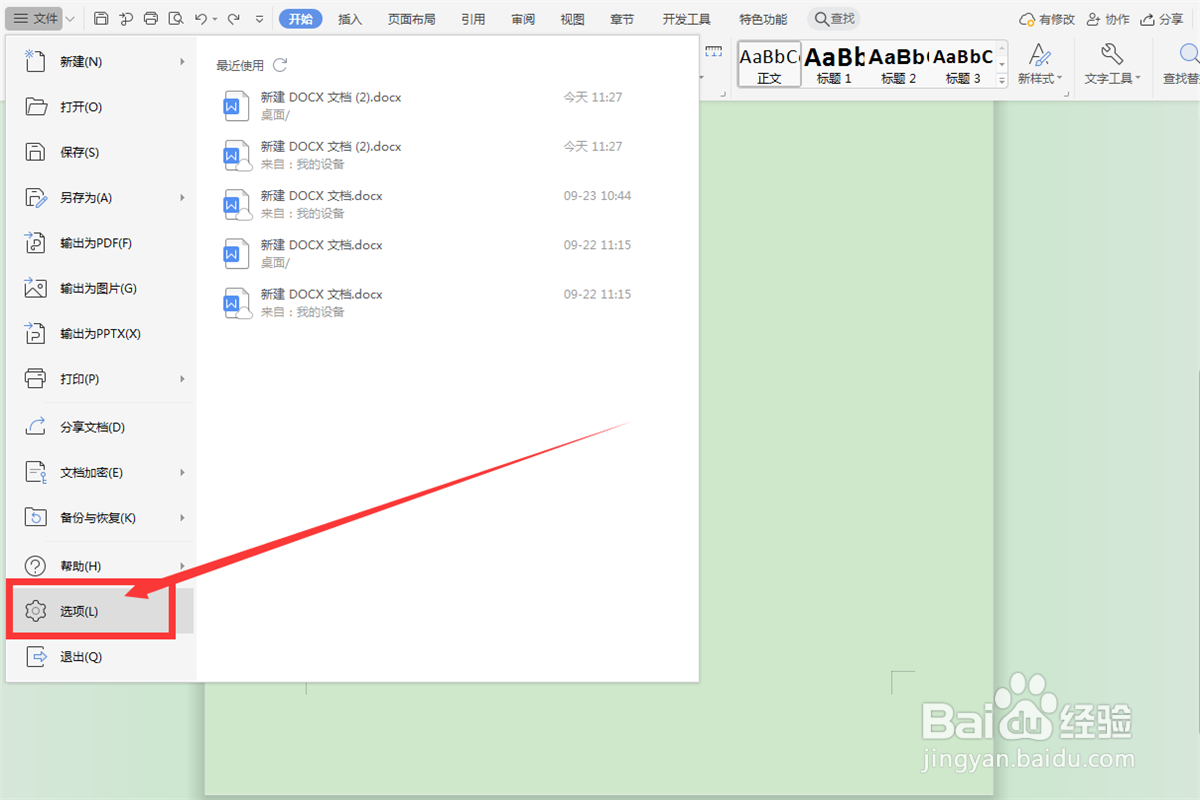This screenshot has width=1200, height=800.
Task: Choose 退出(Q) to exit
Action: click(100, 657)
